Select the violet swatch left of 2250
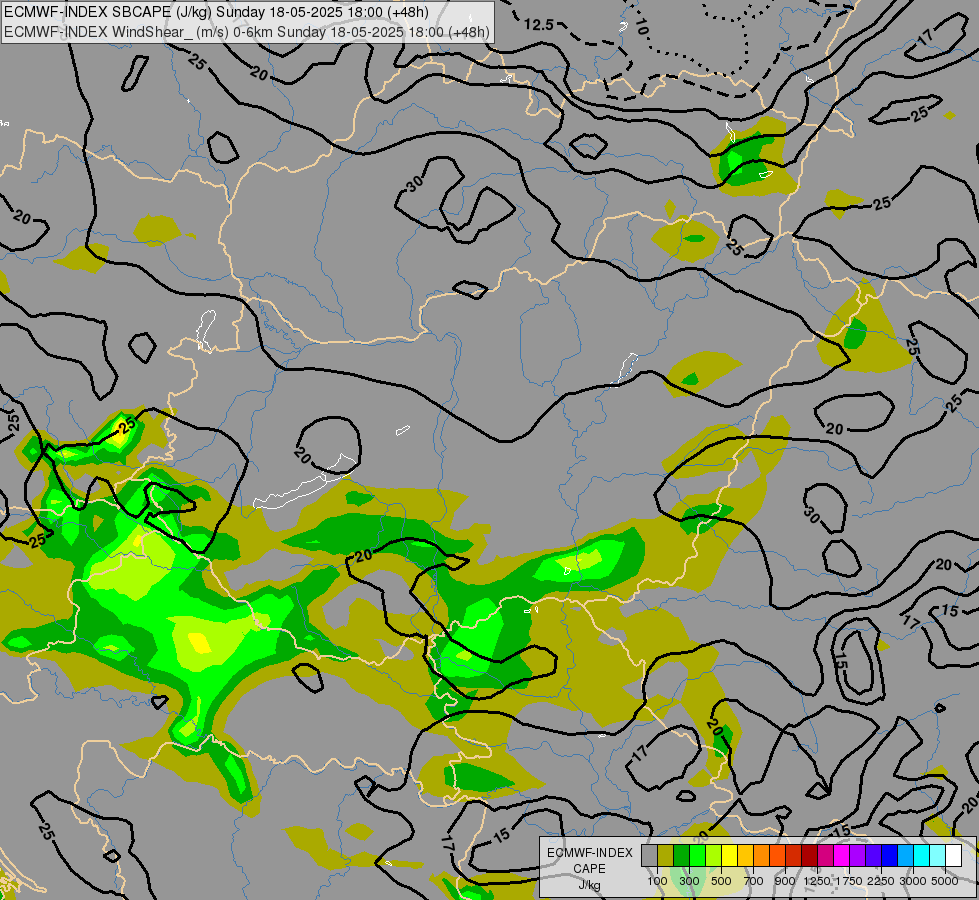This screenshot has width=979, height=900. (x=873, y=856)
